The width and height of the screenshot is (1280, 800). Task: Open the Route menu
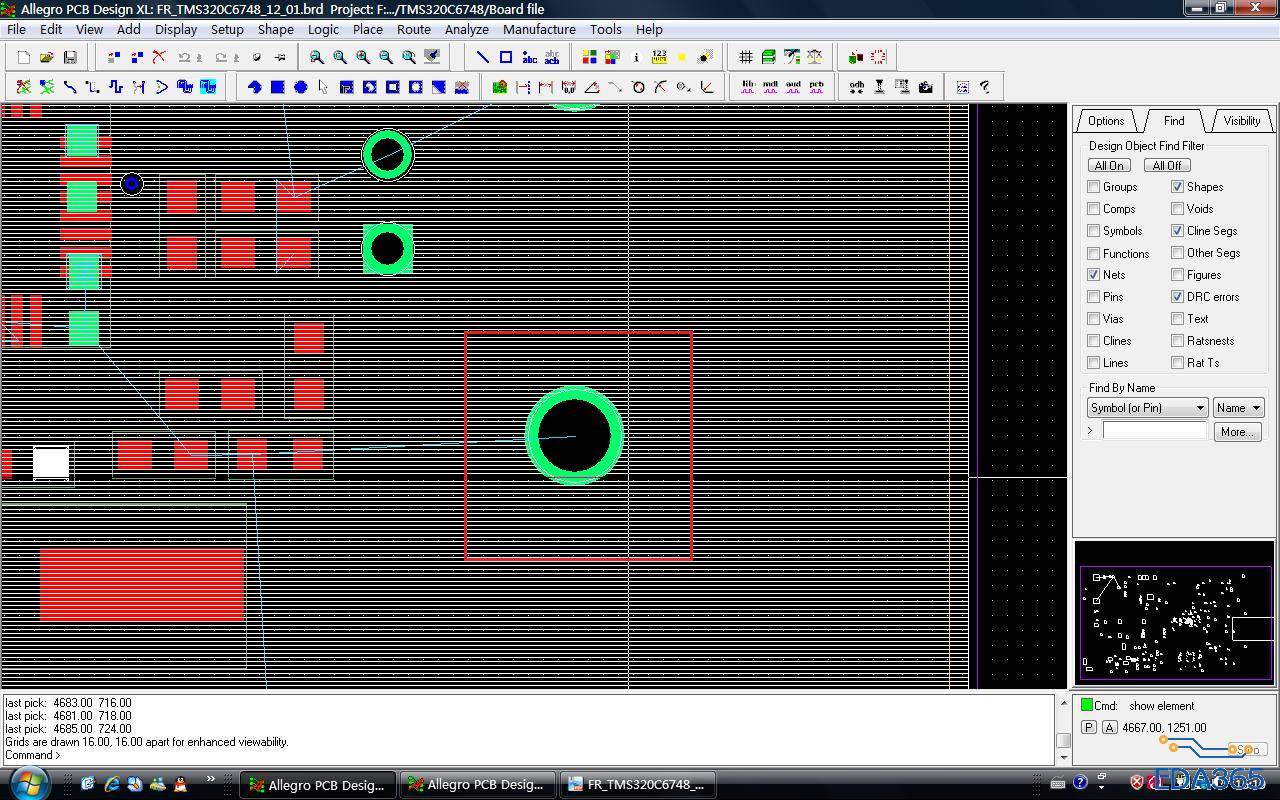click(x=413, y=29)
